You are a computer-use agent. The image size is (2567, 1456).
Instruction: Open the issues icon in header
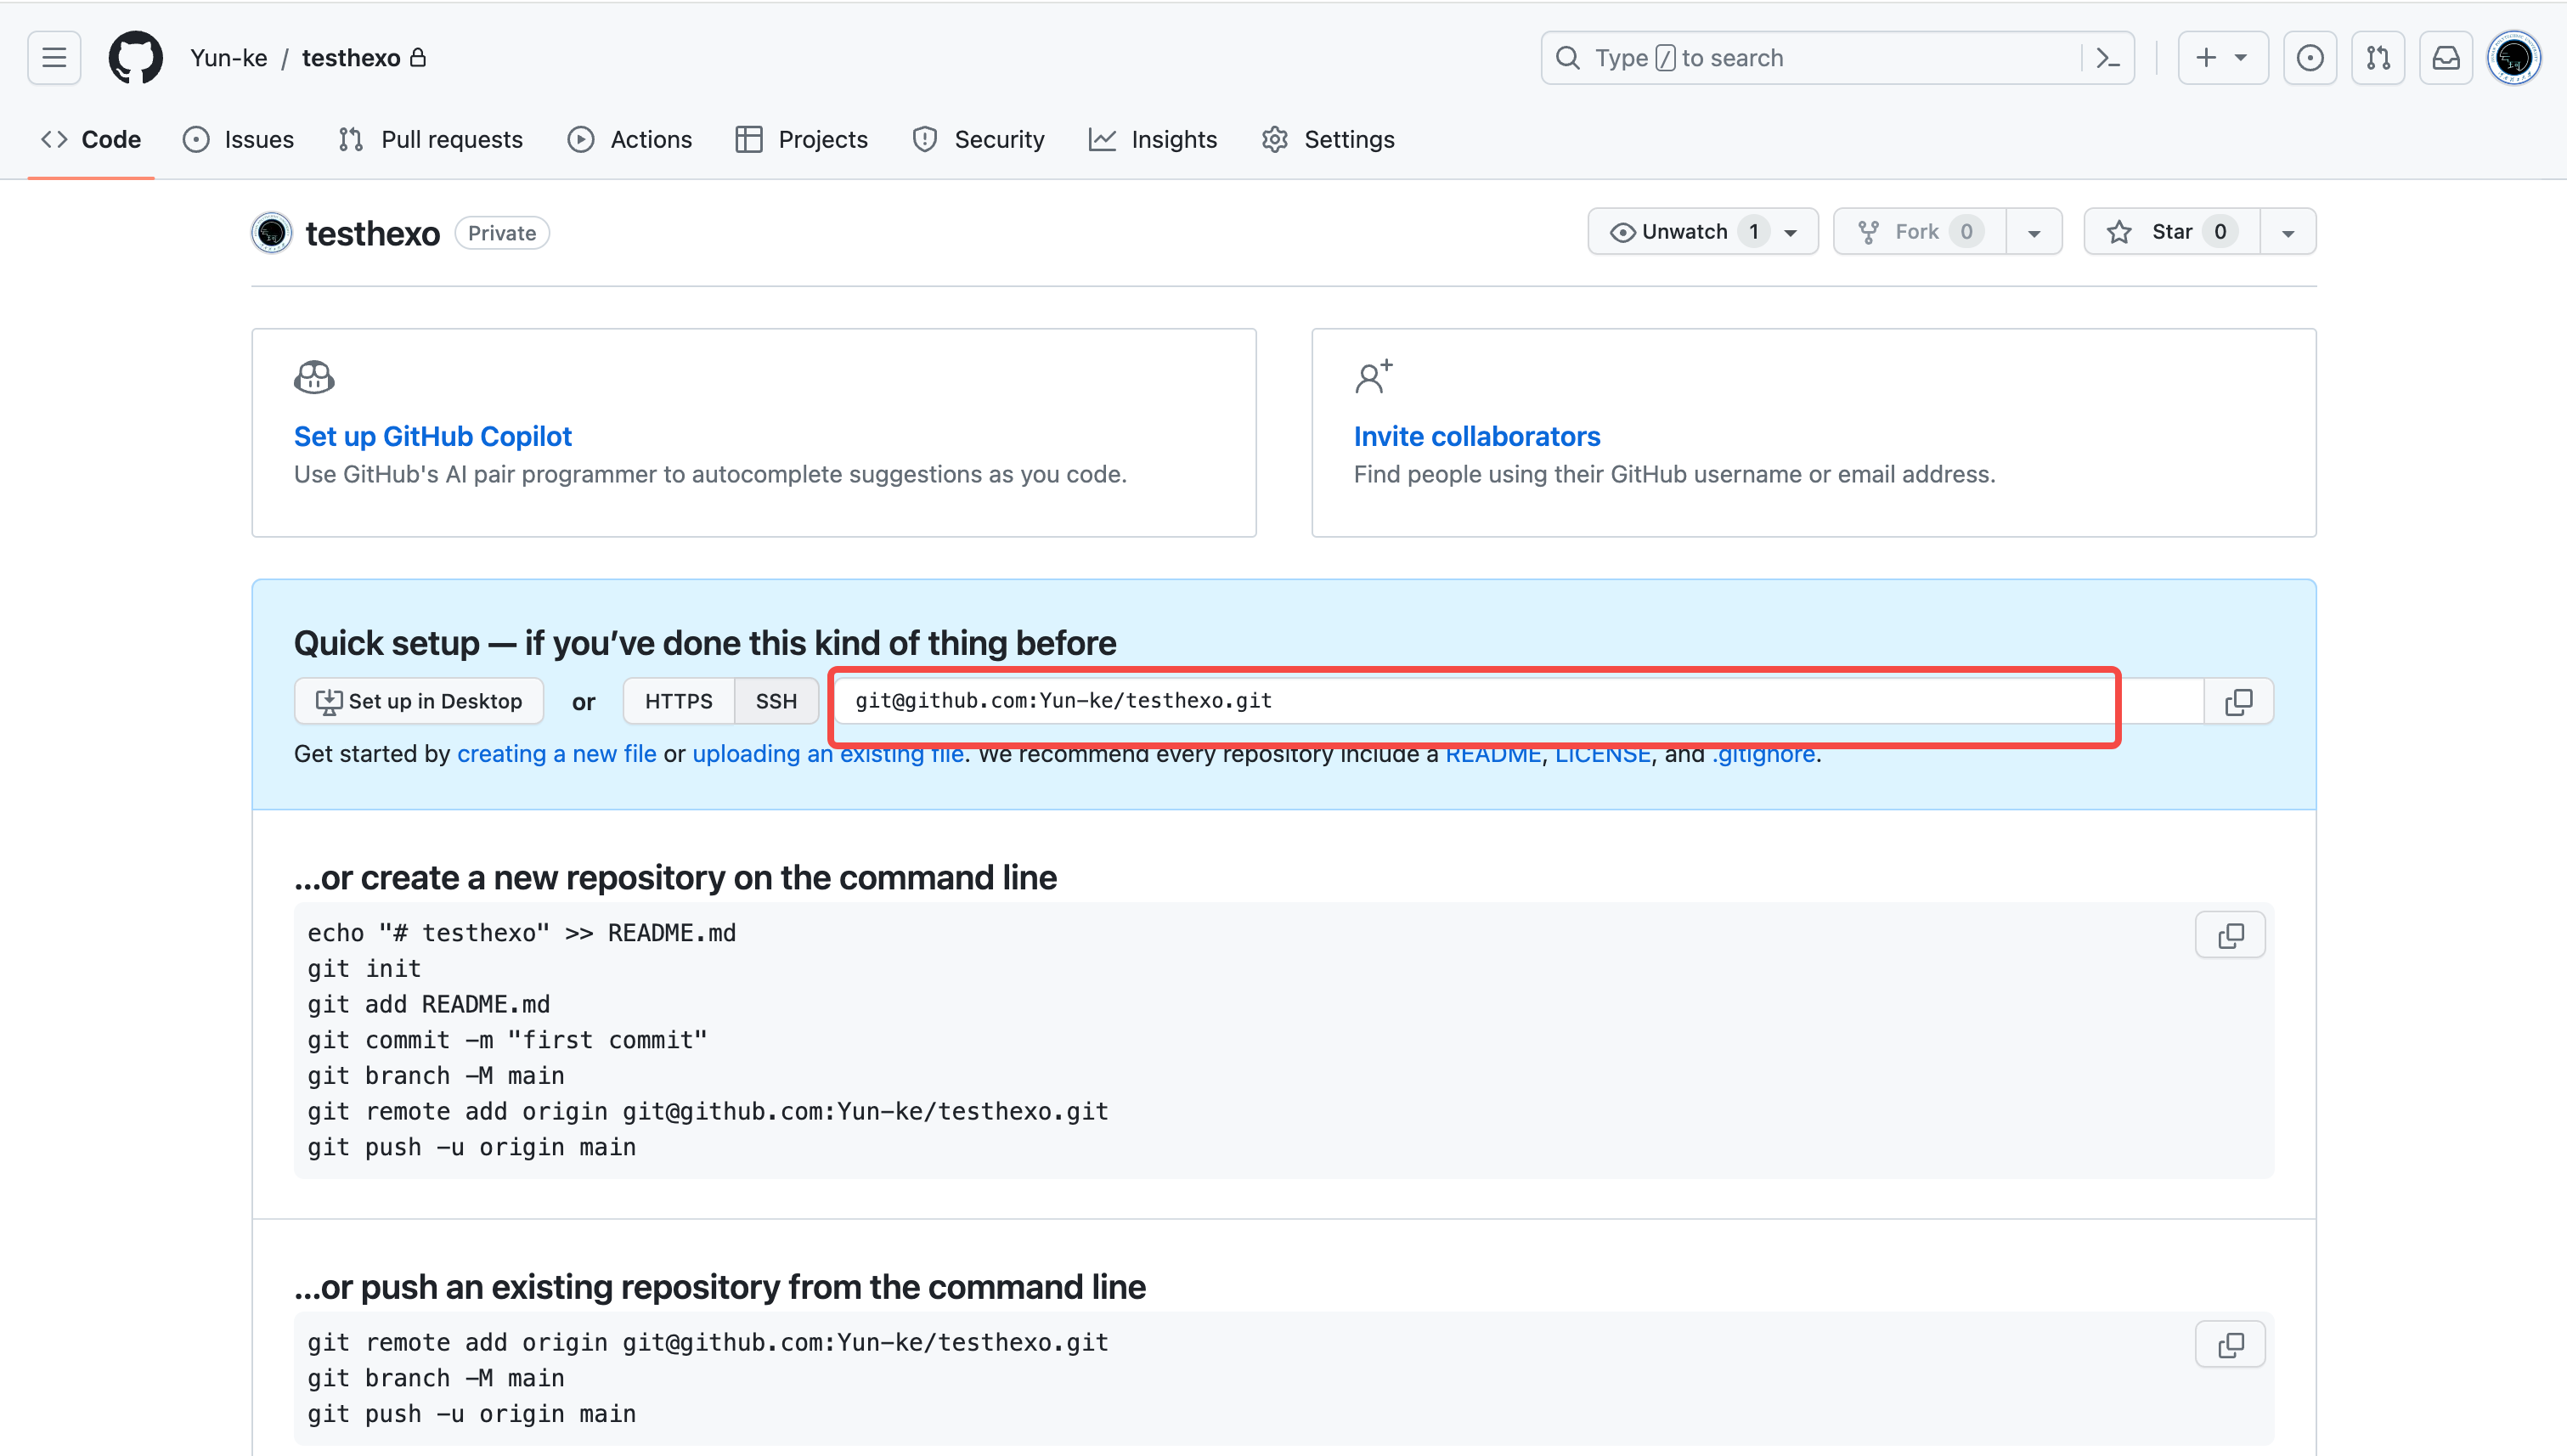pos(2309,58)
